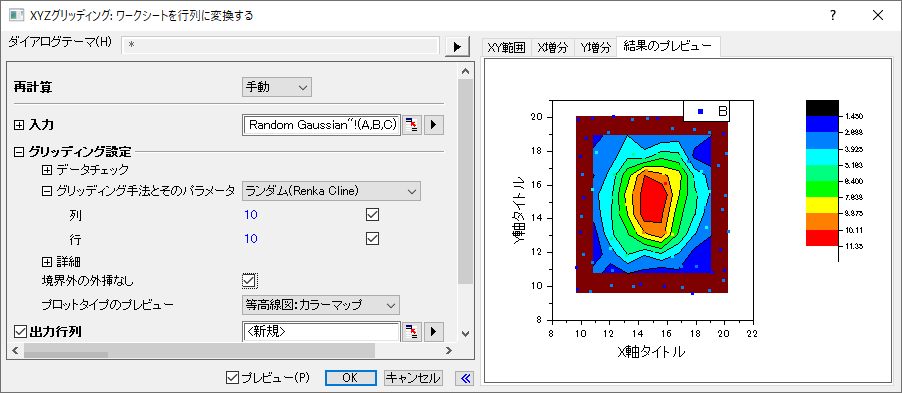
Task: Click horizontal scrollbar right arrow in settings panel
Action: tap(449, 350)
